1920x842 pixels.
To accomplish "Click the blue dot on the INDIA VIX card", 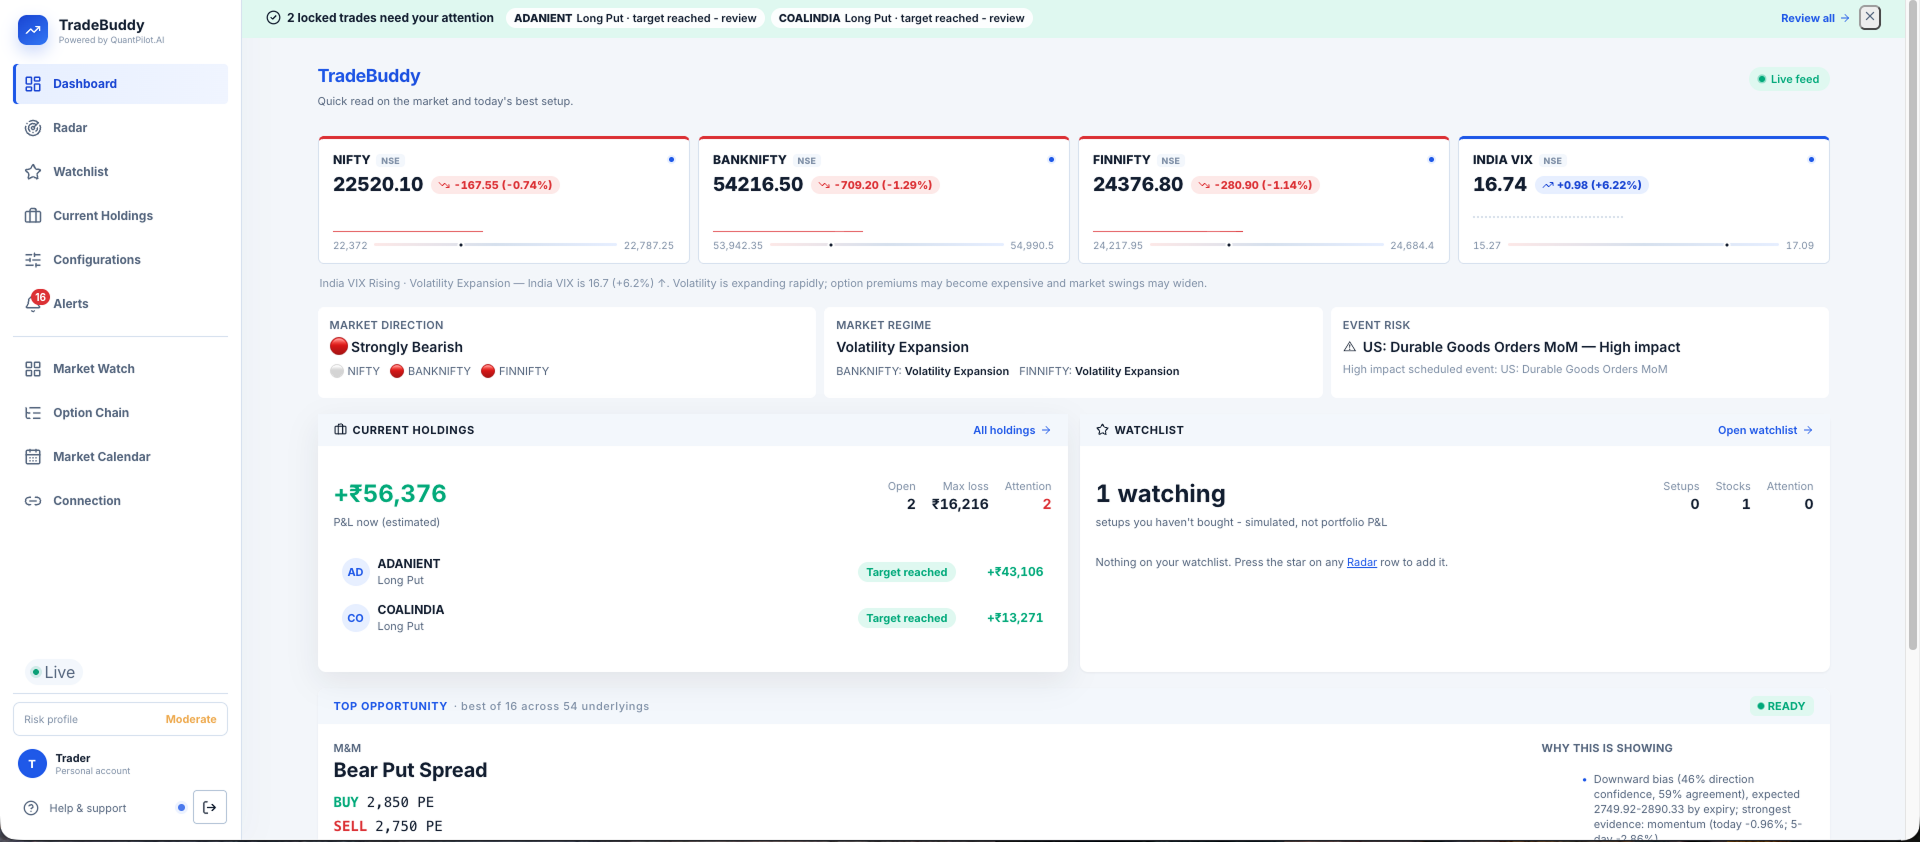I will [1811, 160].
